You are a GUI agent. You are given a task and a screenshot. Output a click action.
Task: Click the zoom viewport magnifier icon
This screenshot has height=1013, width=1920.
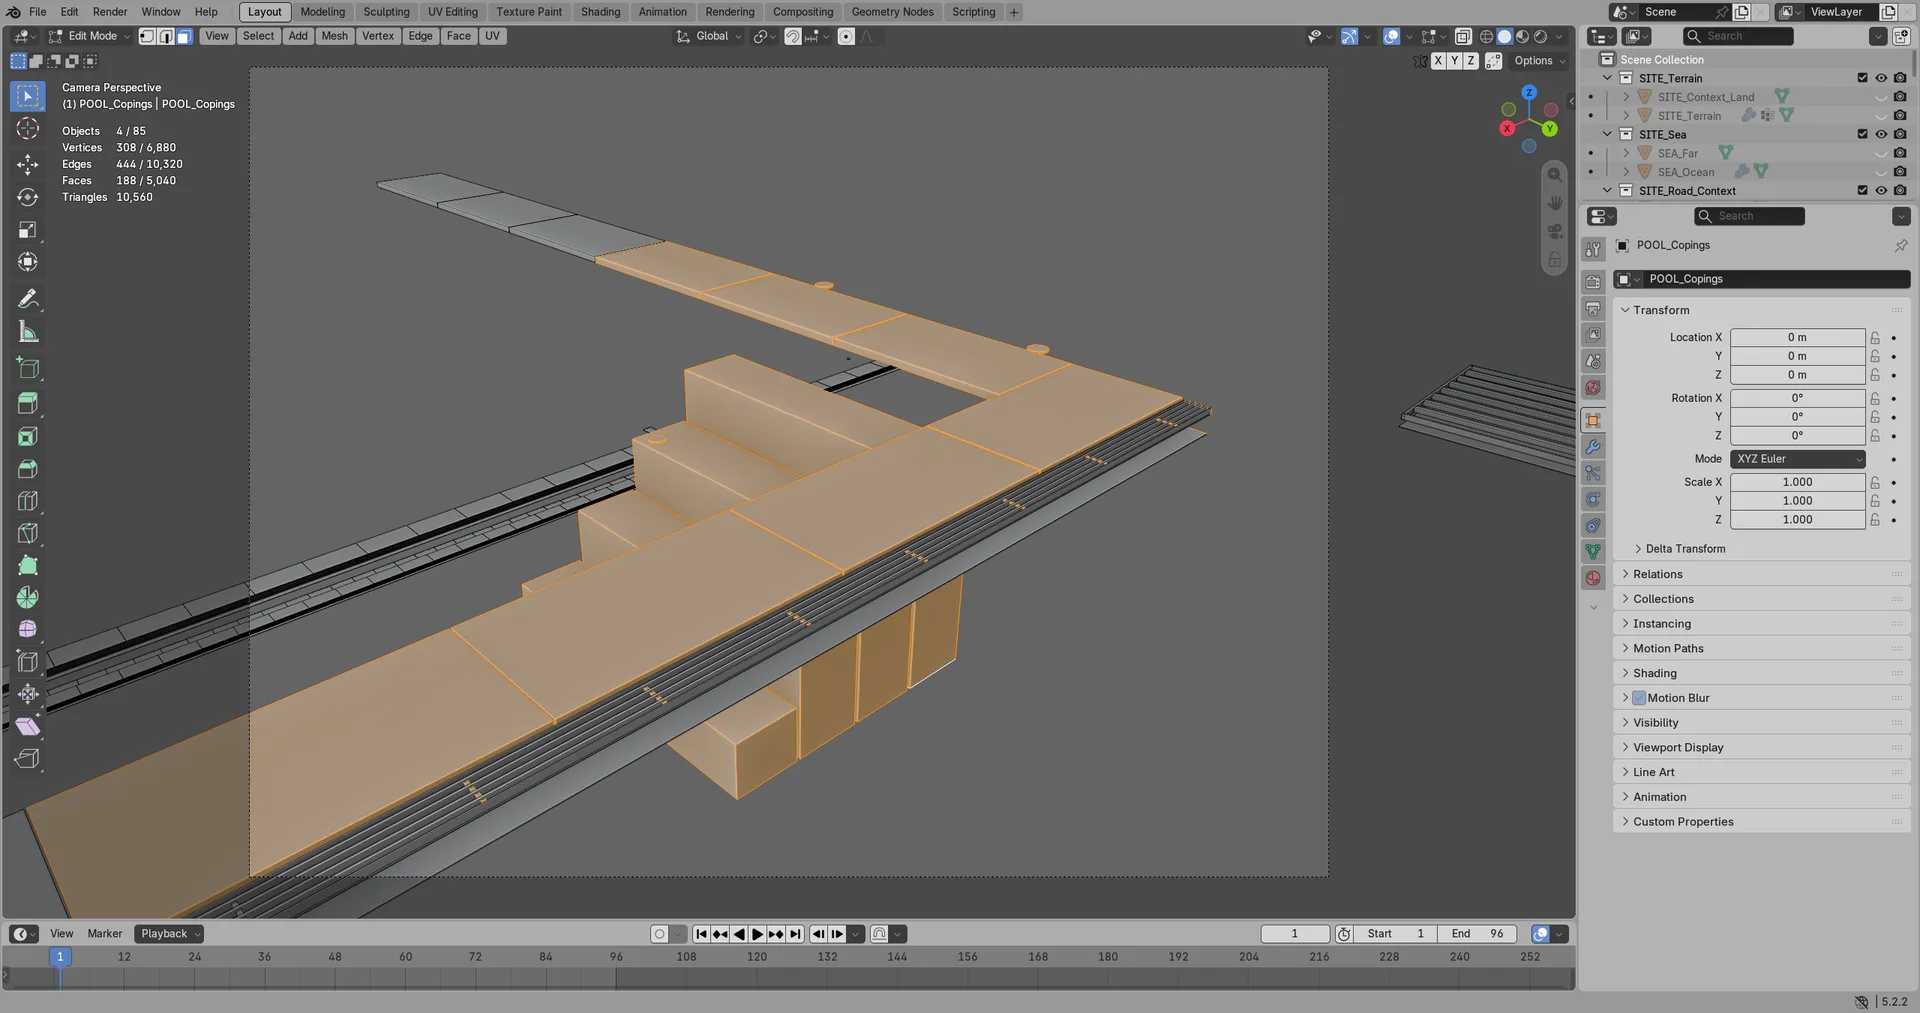tap(1554, 175)
